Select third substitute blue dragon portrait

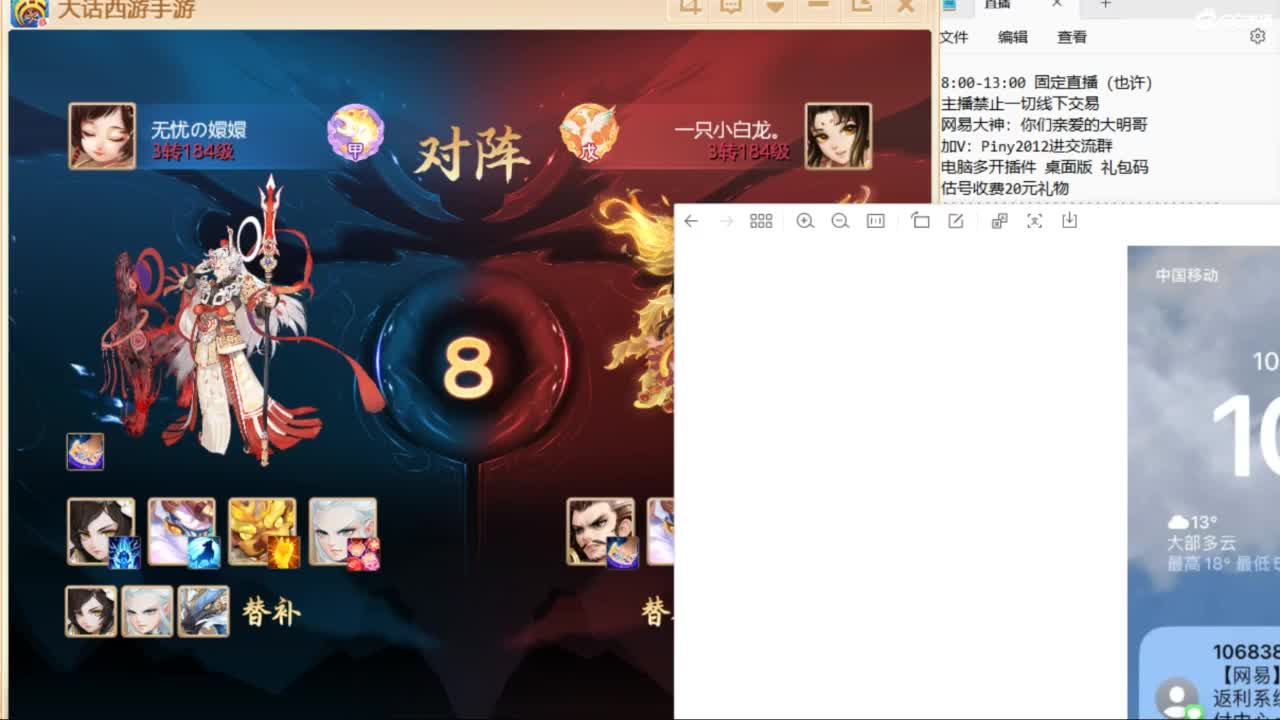[x=203, y=611]
